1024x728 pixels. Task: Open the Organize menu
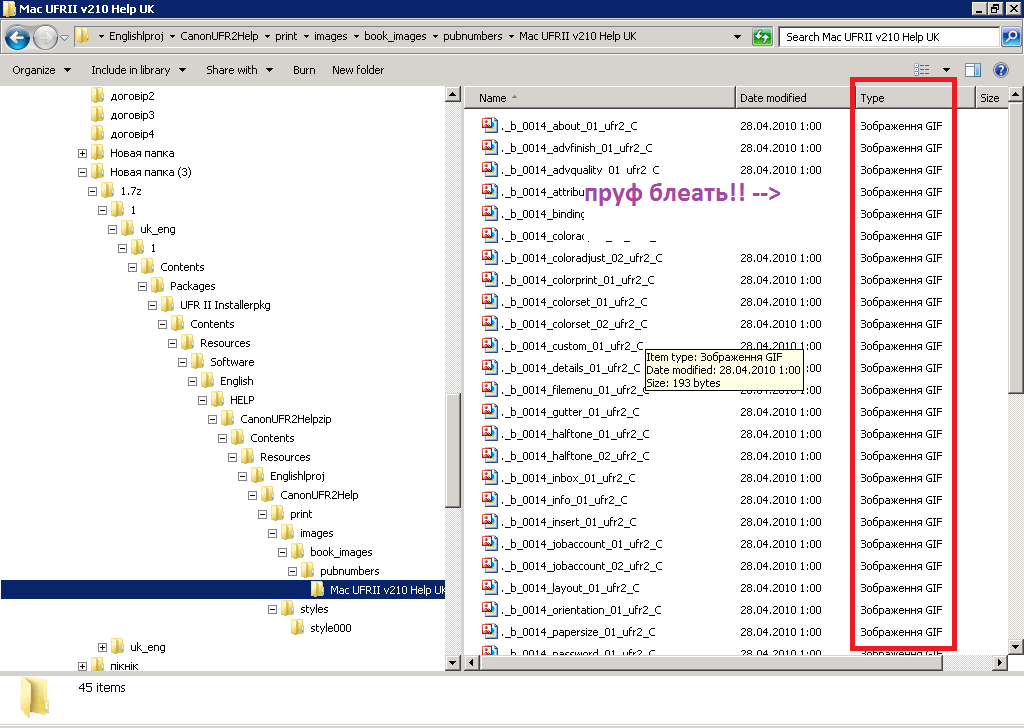[41, 70]
